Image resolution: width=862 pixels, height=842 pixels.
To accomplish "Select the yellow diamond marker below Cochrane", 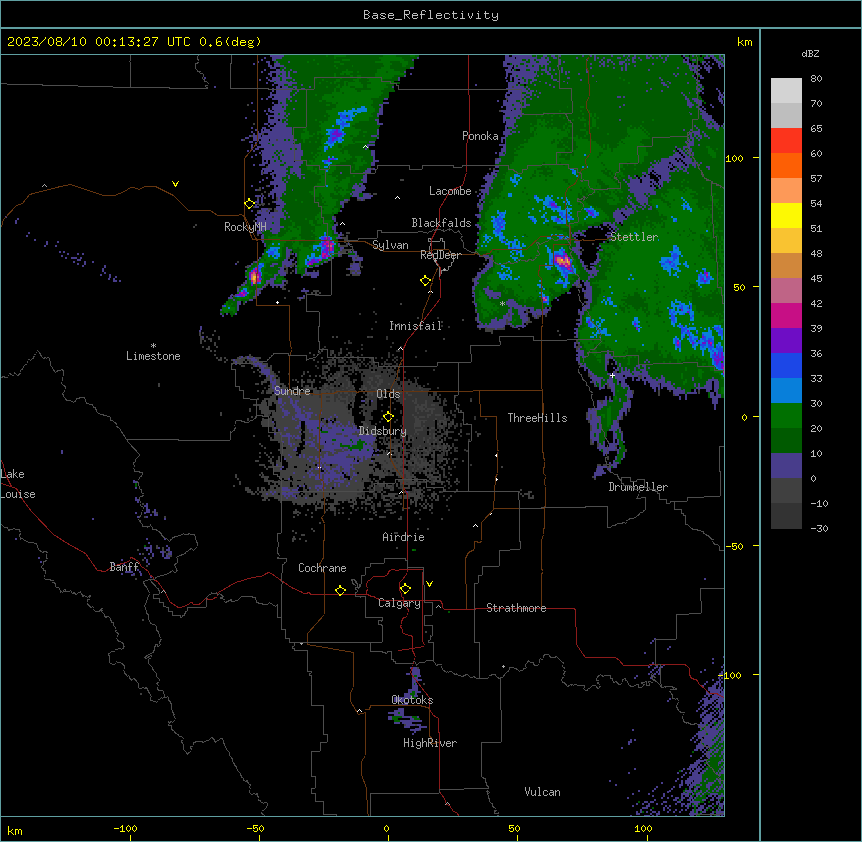I will [340, 590].
